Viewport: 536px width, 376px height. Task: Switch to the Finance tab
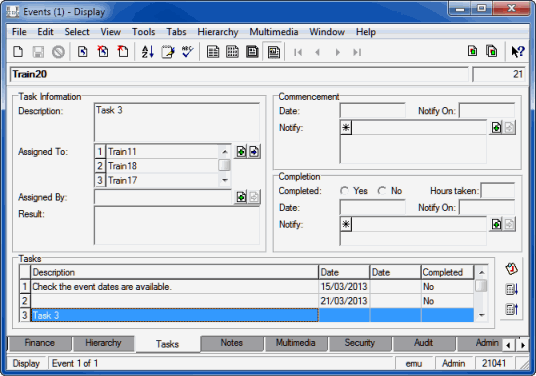(40, 343)
